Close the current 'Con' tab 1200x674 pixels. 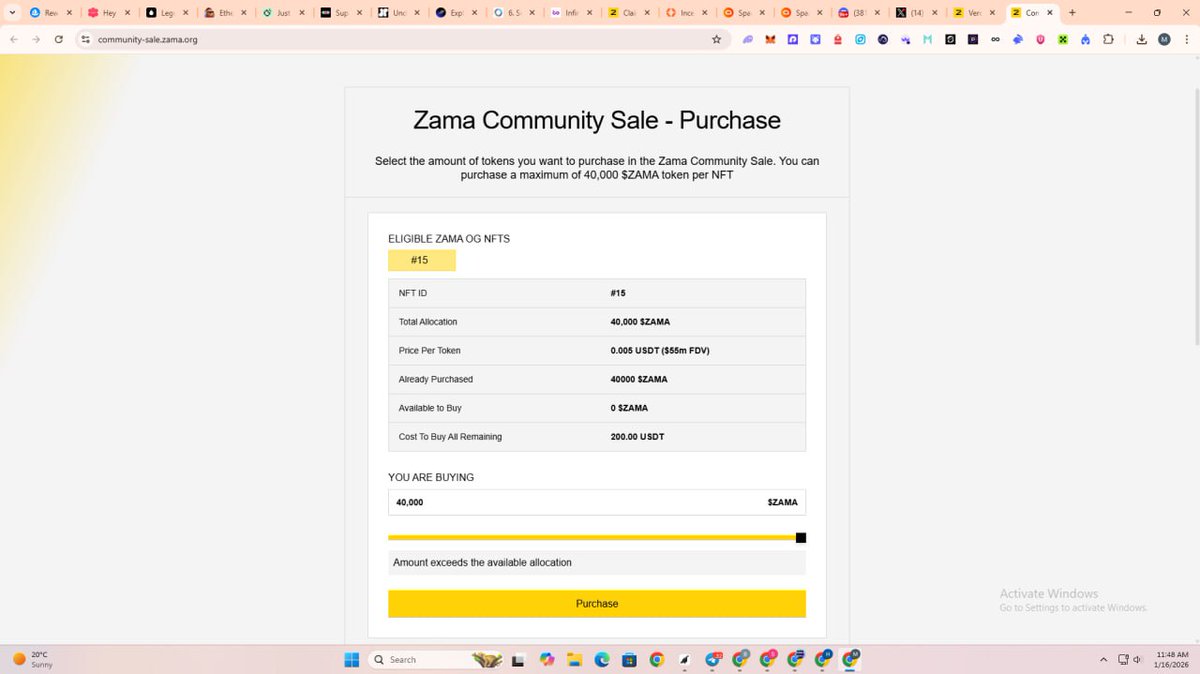[x=1049, y=13]
